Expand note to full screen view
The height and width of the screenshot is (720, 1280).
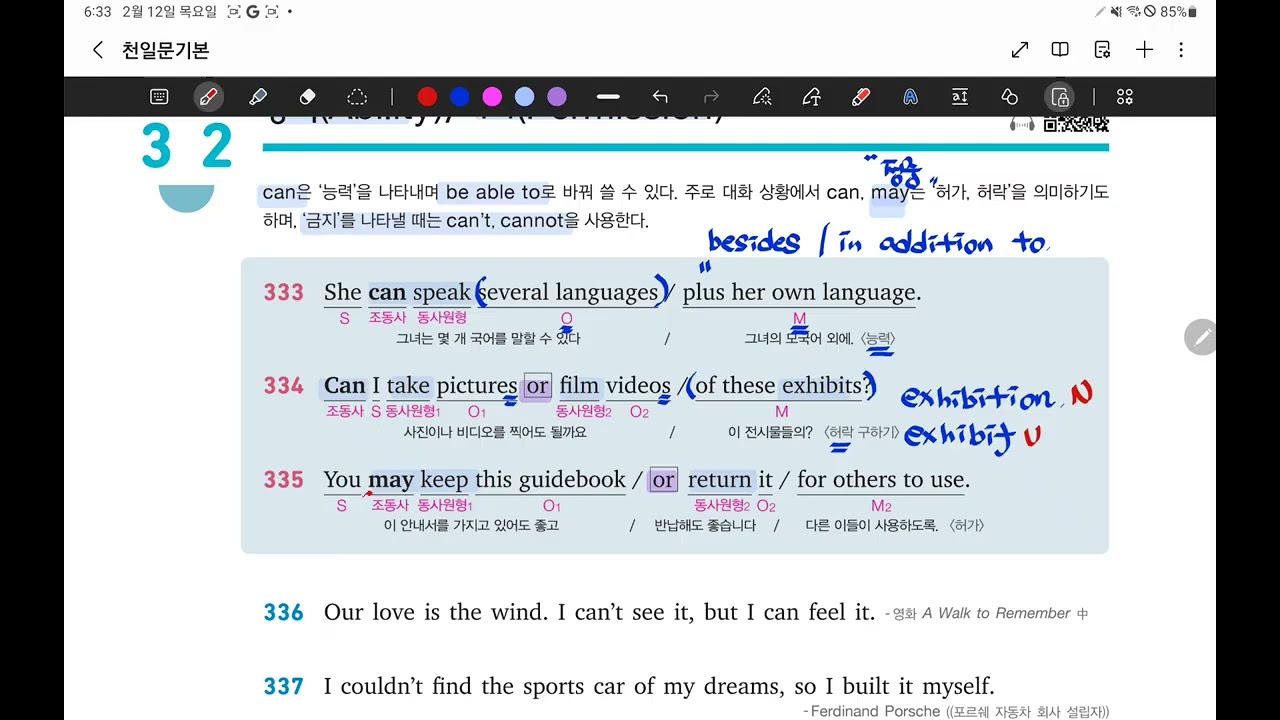[1020, 50]
